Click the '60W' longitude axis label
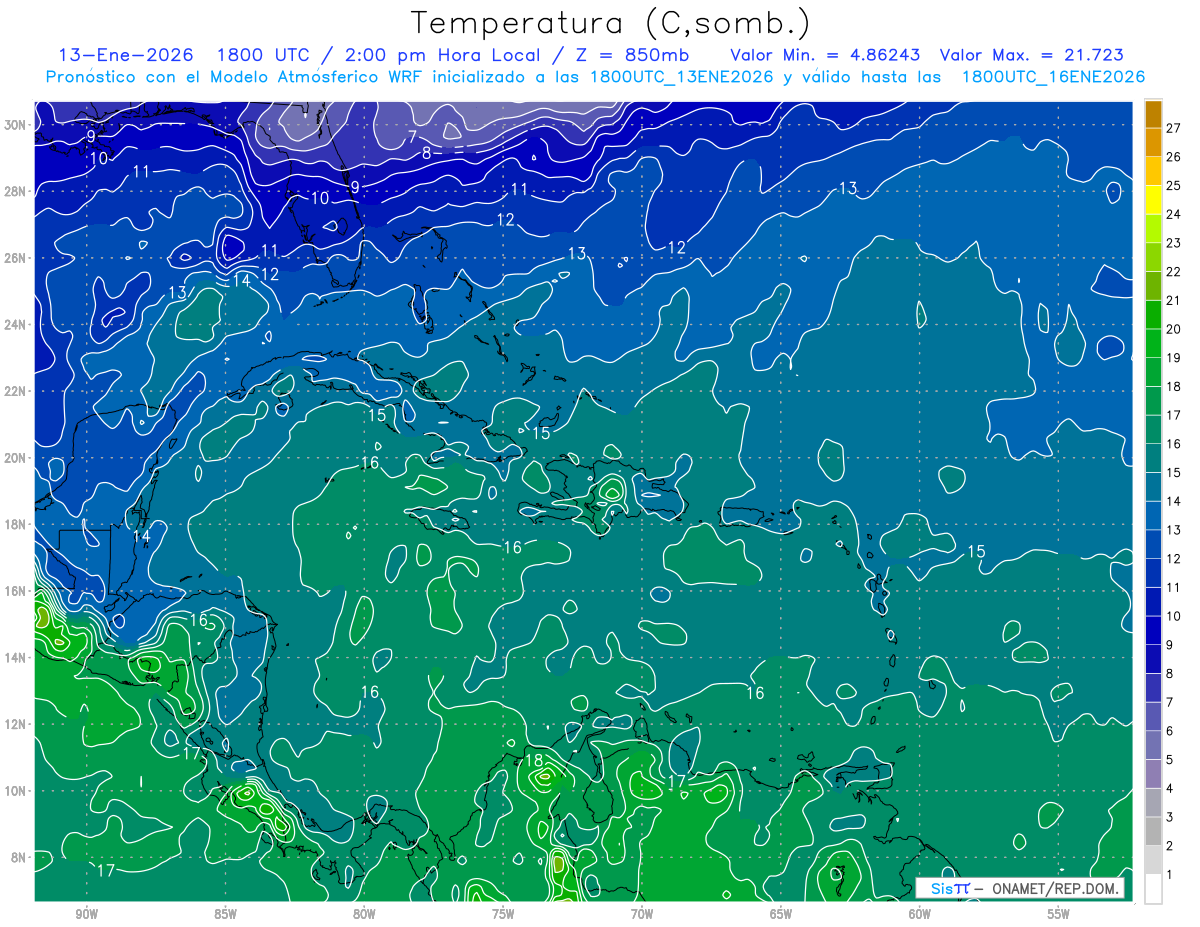Image resolution: width=1200 pixels, height=927 pixels. point(920,914)
